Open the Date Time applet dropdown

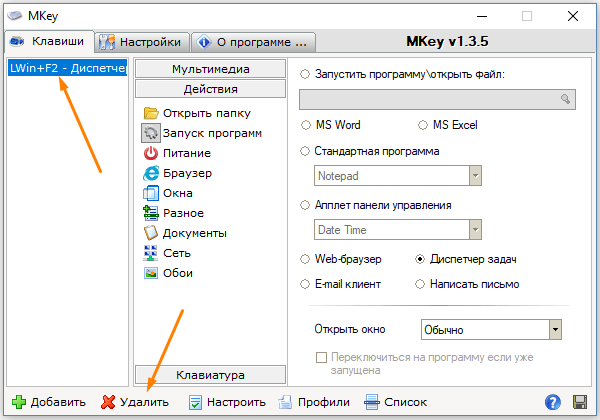point(475,230)
